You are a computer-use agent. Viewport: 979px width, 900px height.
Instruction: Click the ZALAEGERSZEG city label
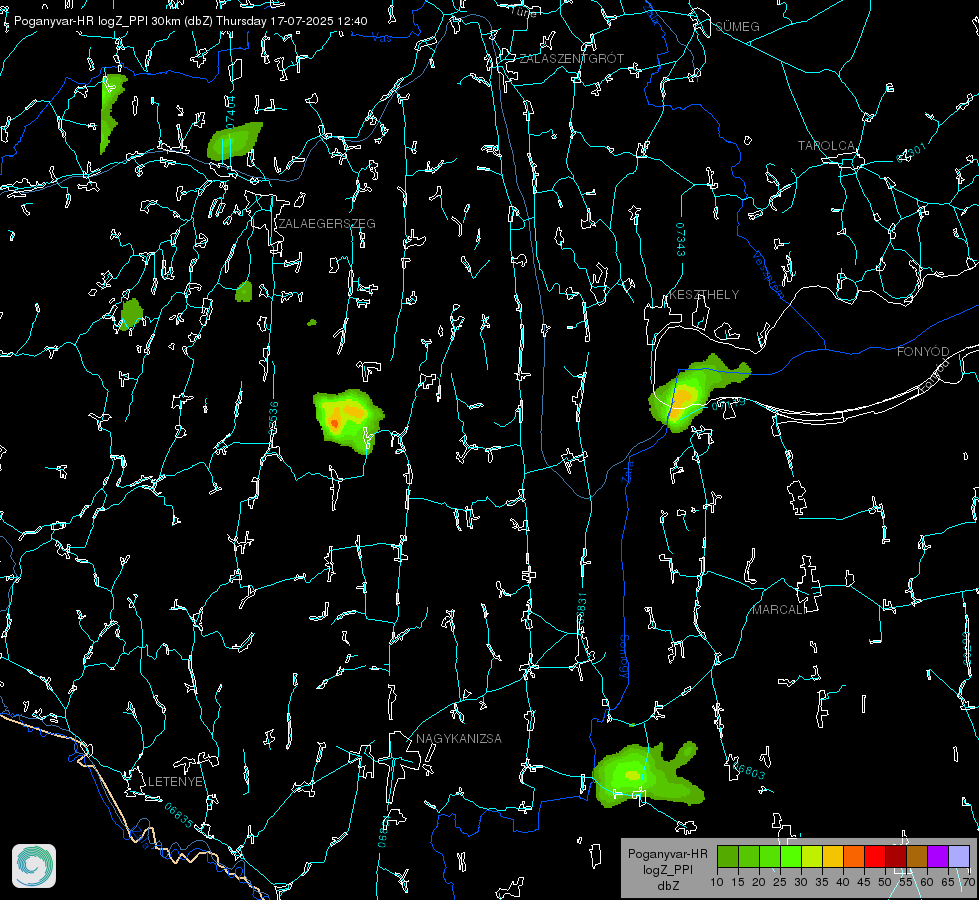tap(327, 224)
